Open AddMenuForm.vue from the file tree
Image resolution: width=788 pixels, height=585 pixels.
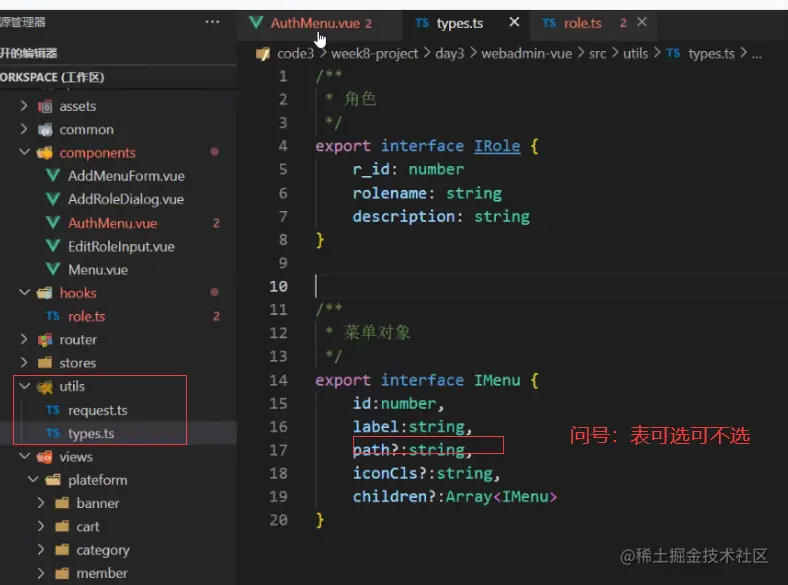pyautogui.click(x=126, y=176)
